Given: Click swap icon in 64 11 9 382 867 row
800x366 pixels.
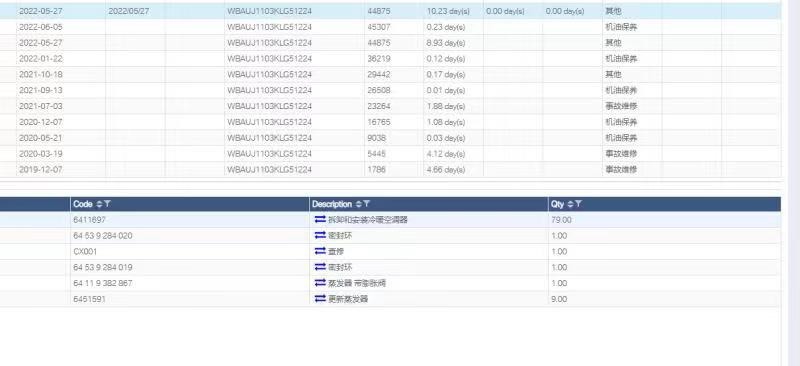Looking at the screenshot, I should click(320, 283).
